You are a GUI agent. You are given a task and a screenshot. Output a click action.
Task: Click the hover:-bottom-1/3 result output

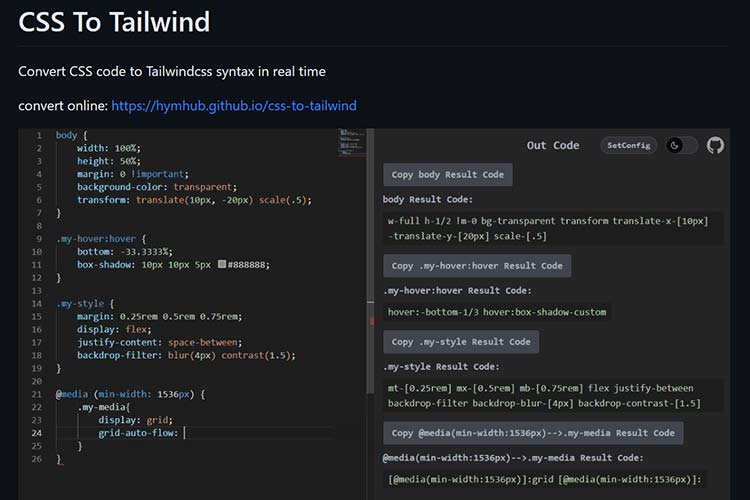click(497, 312)
